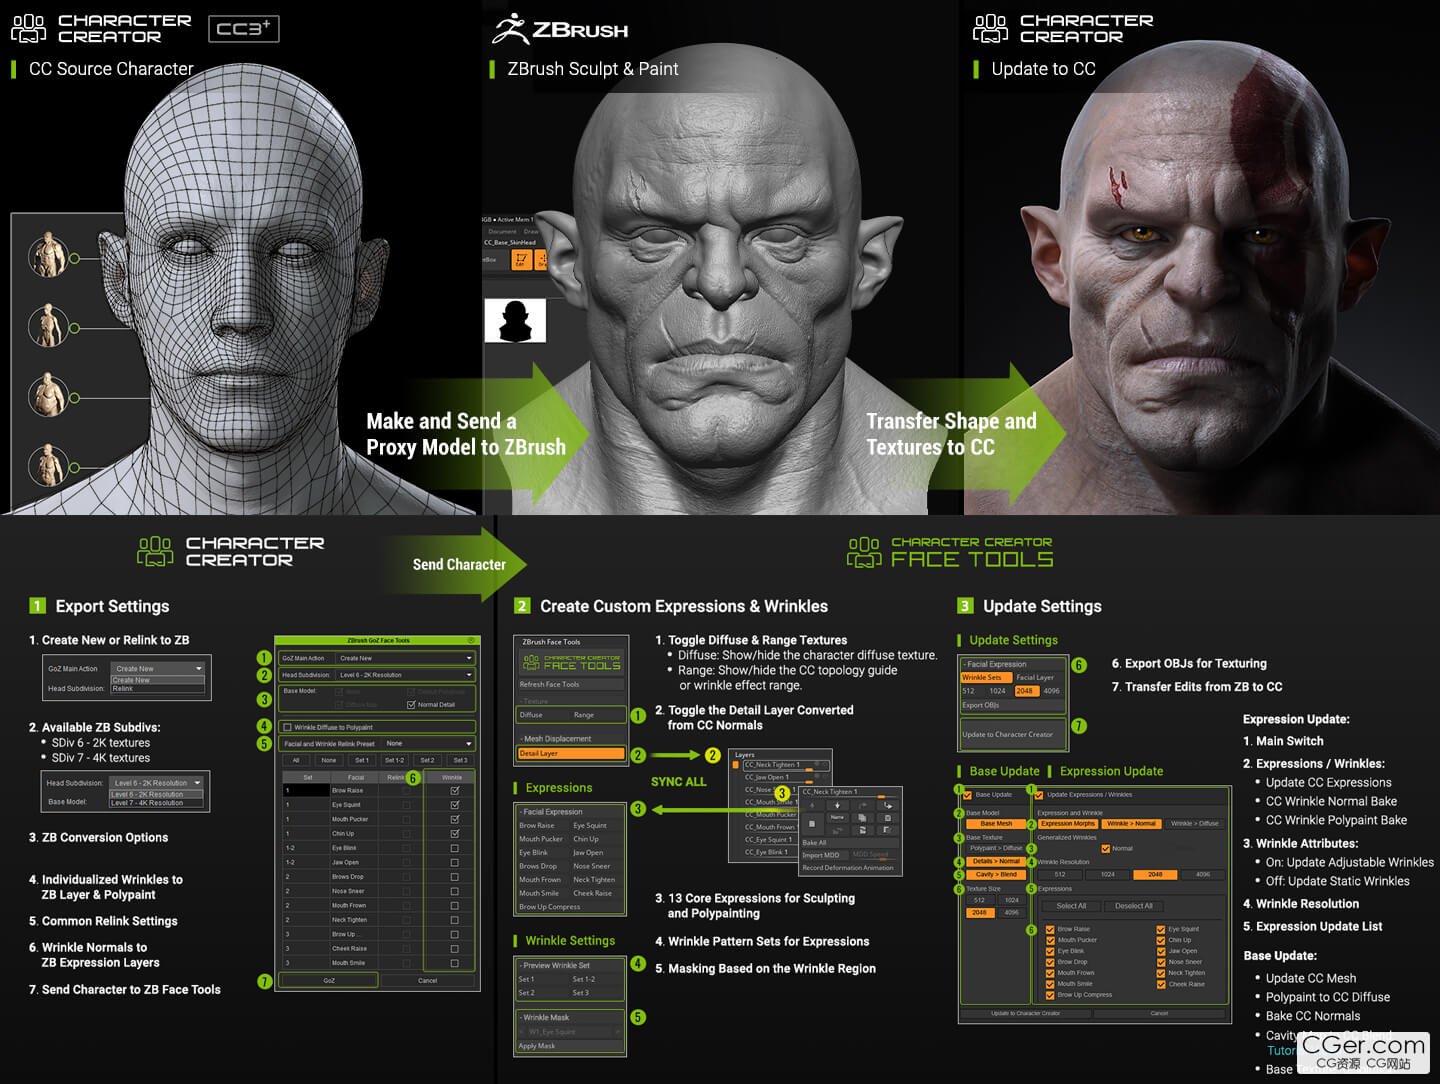The height and width of the screenshot is (1084, 1440).
Task: Select the muscular male body thumbnail in the character panel
Action: pos(49,256)
